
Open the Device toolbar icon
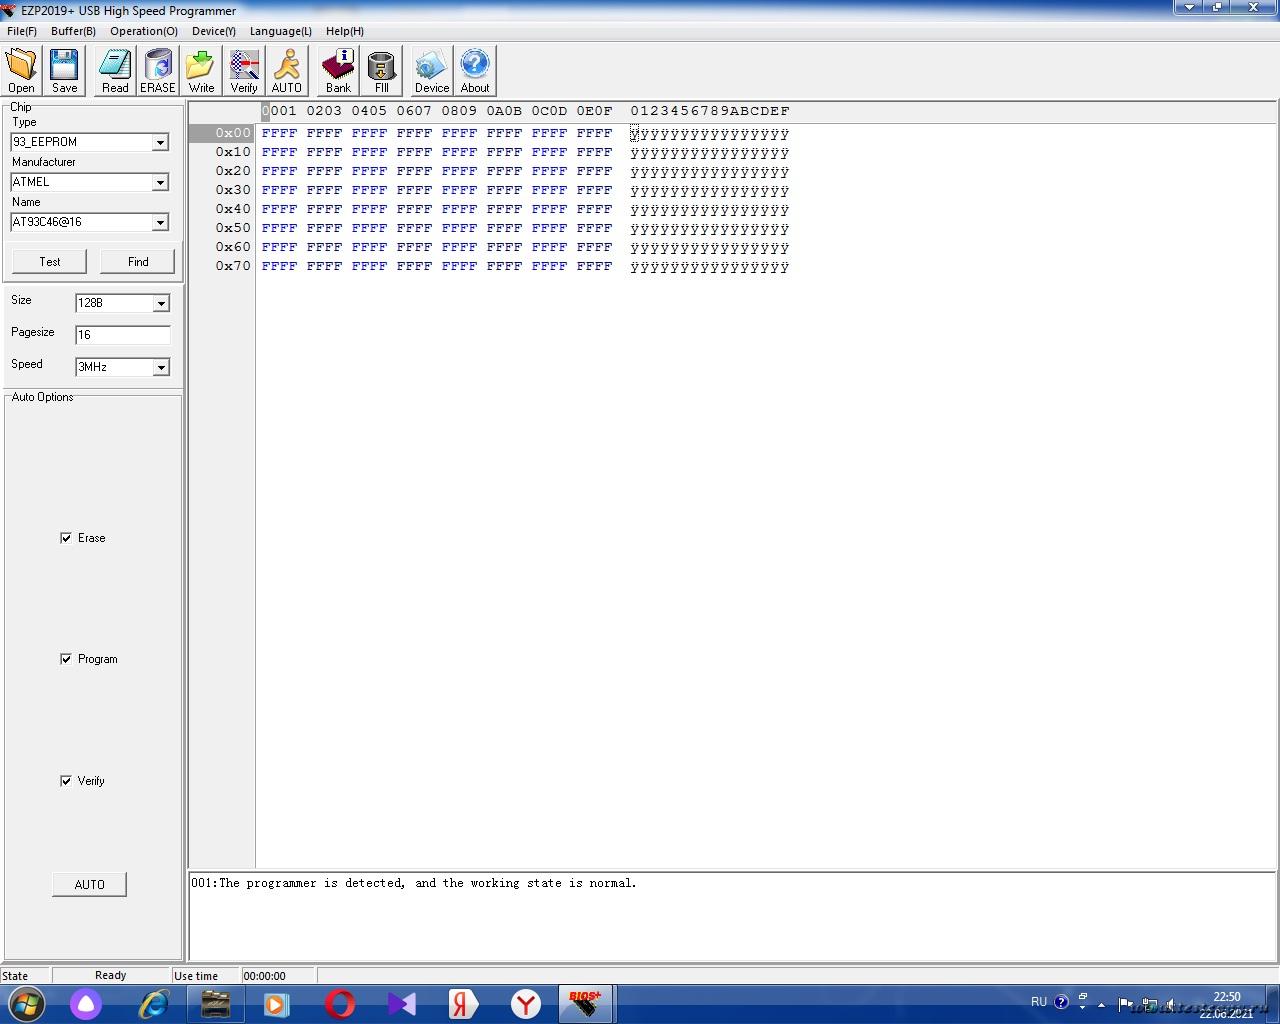pos(431,70)
